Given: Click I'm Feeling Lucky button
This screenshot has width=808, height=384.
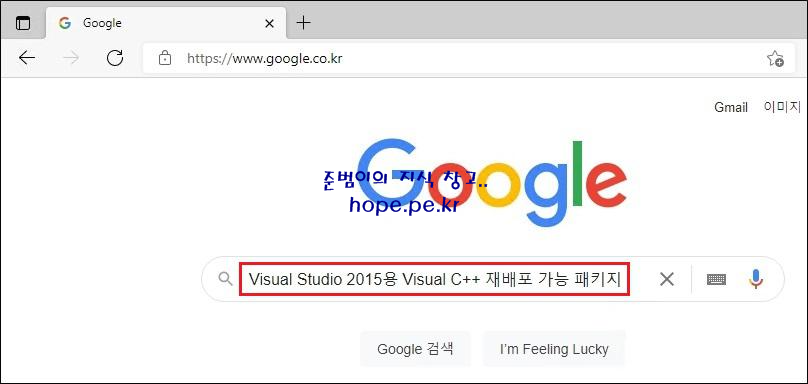Looking at the screenshot, I should (554, 349).
